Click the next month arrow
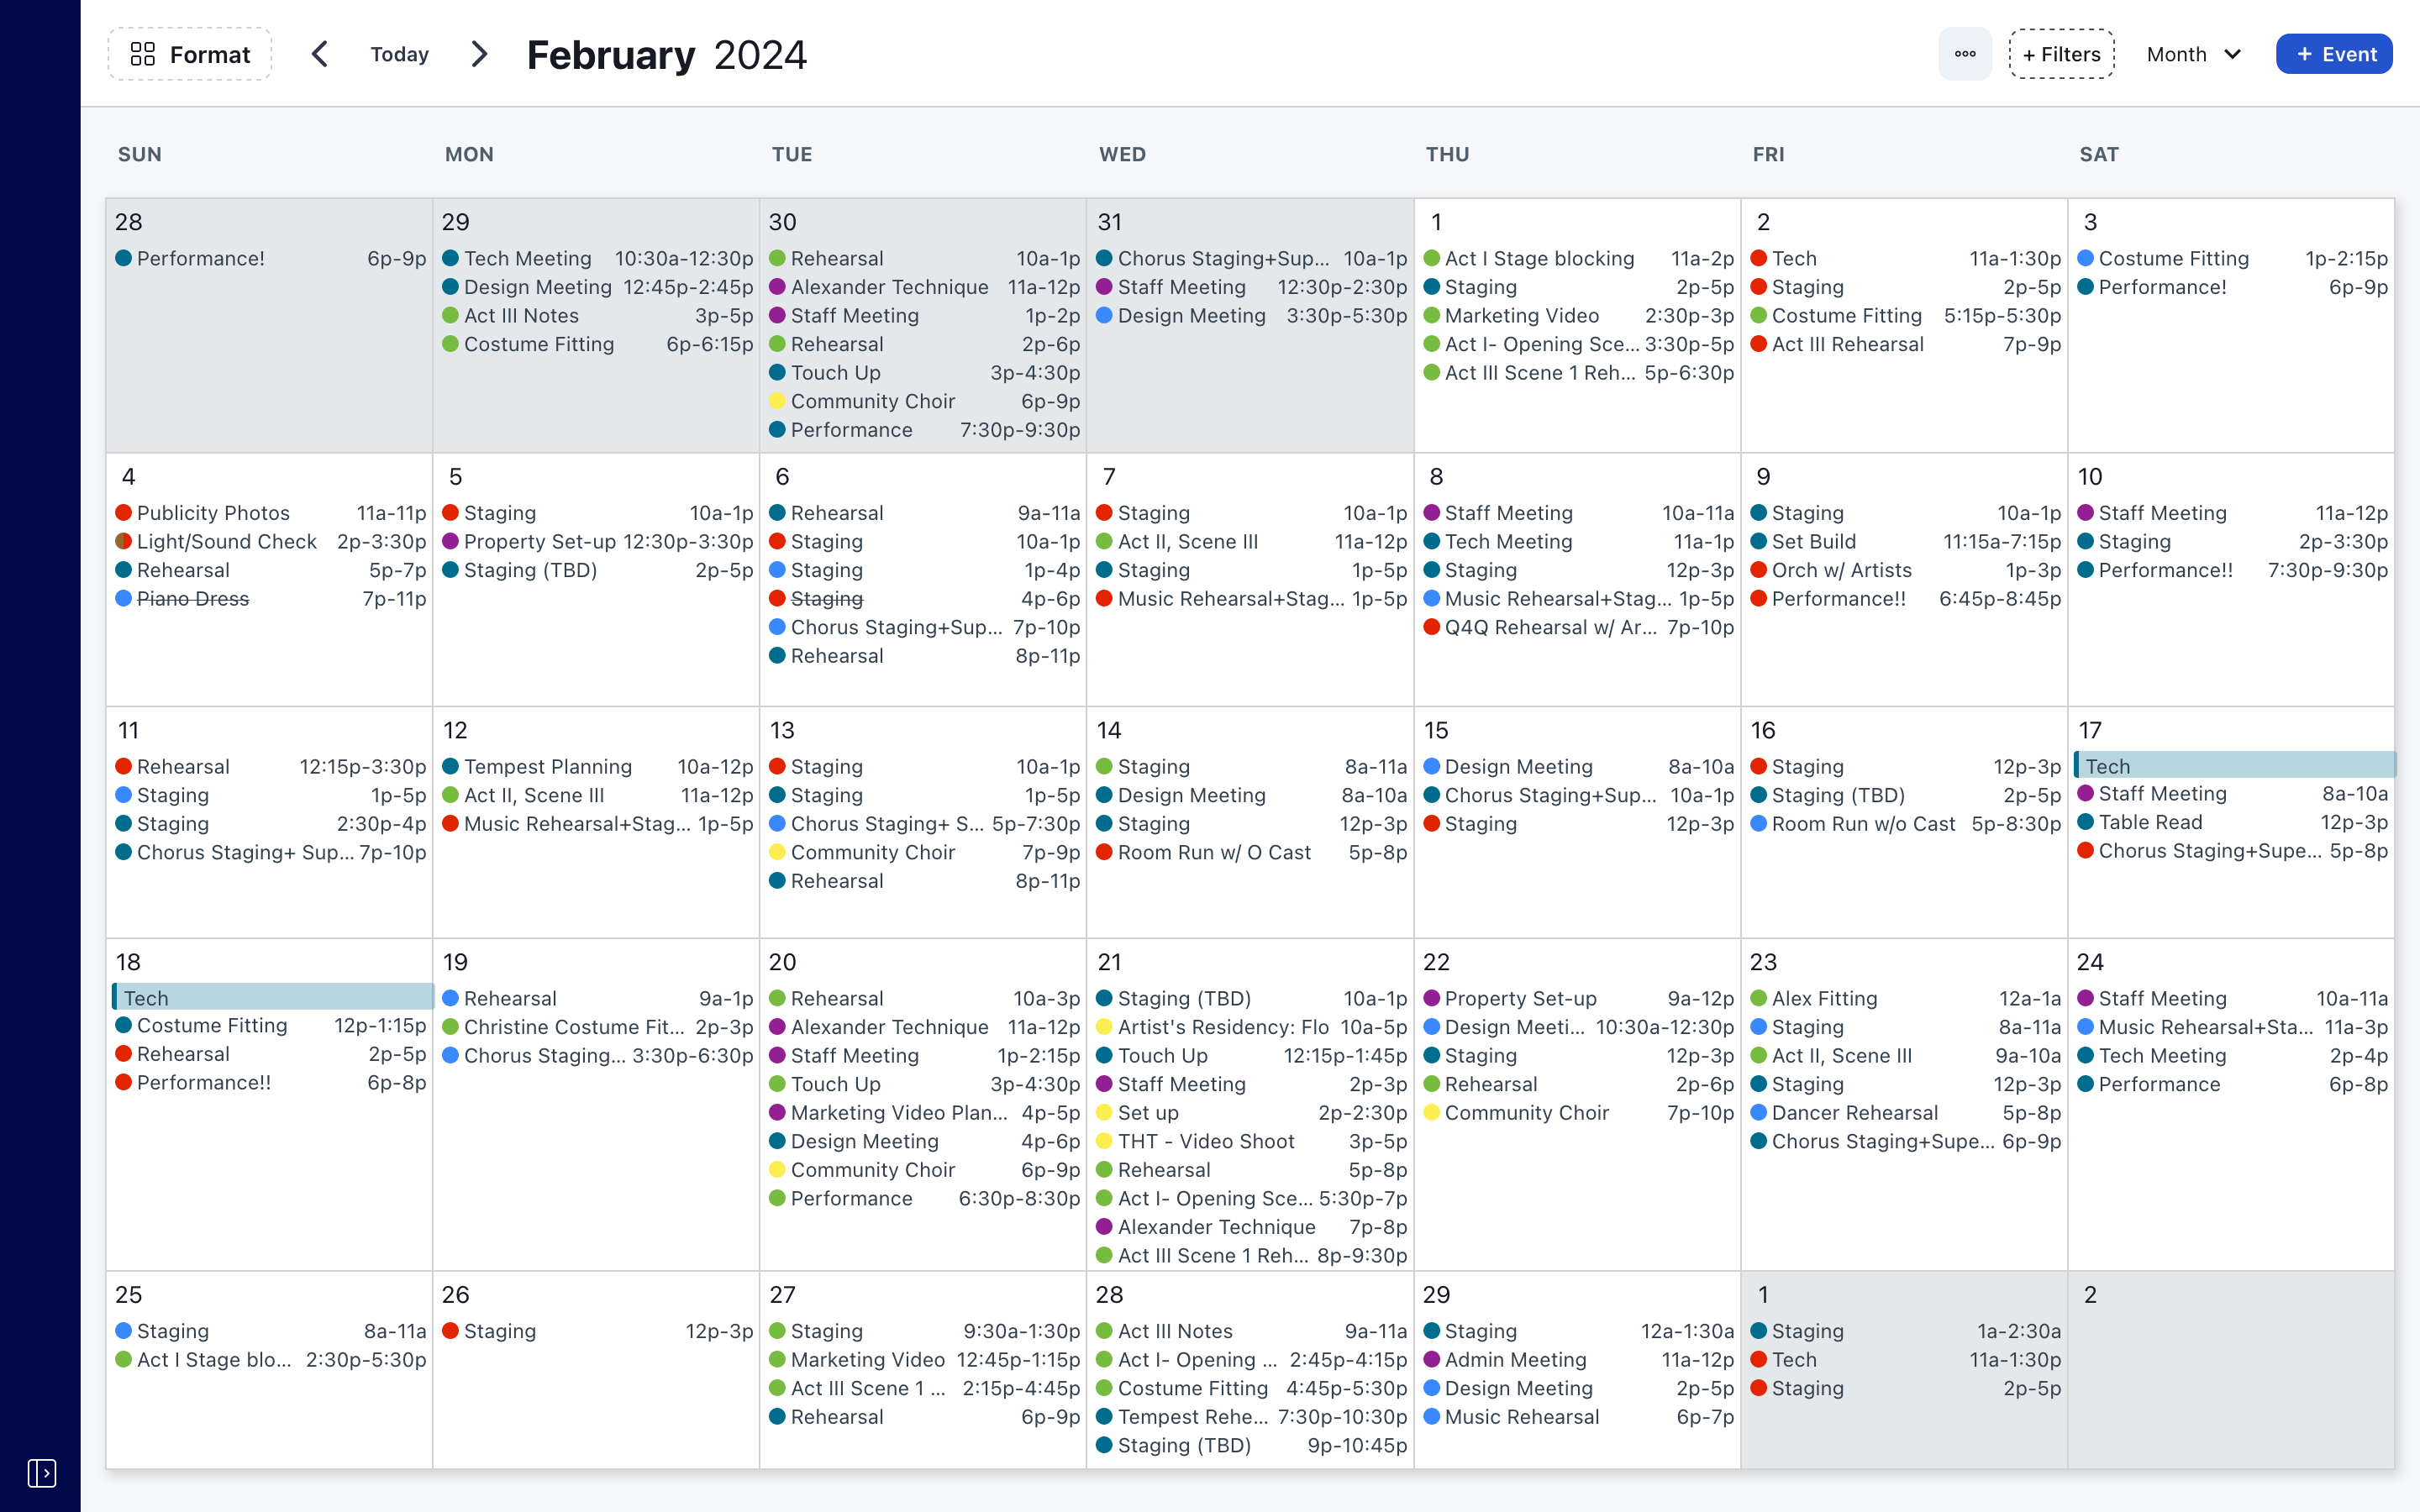Screen dimensions: 2420x1512 tap(479, 54)
